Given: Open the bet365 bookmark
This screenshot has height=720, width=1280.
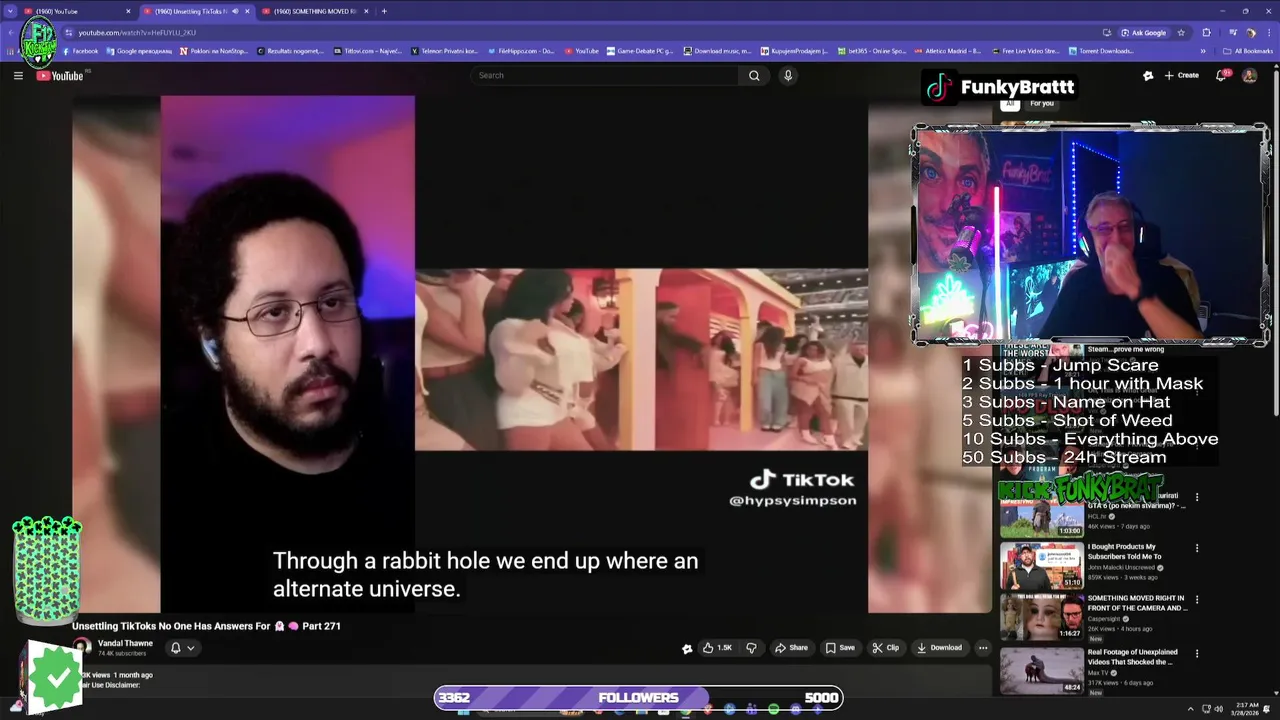Looking at the screenshot, I should [872, 51].
